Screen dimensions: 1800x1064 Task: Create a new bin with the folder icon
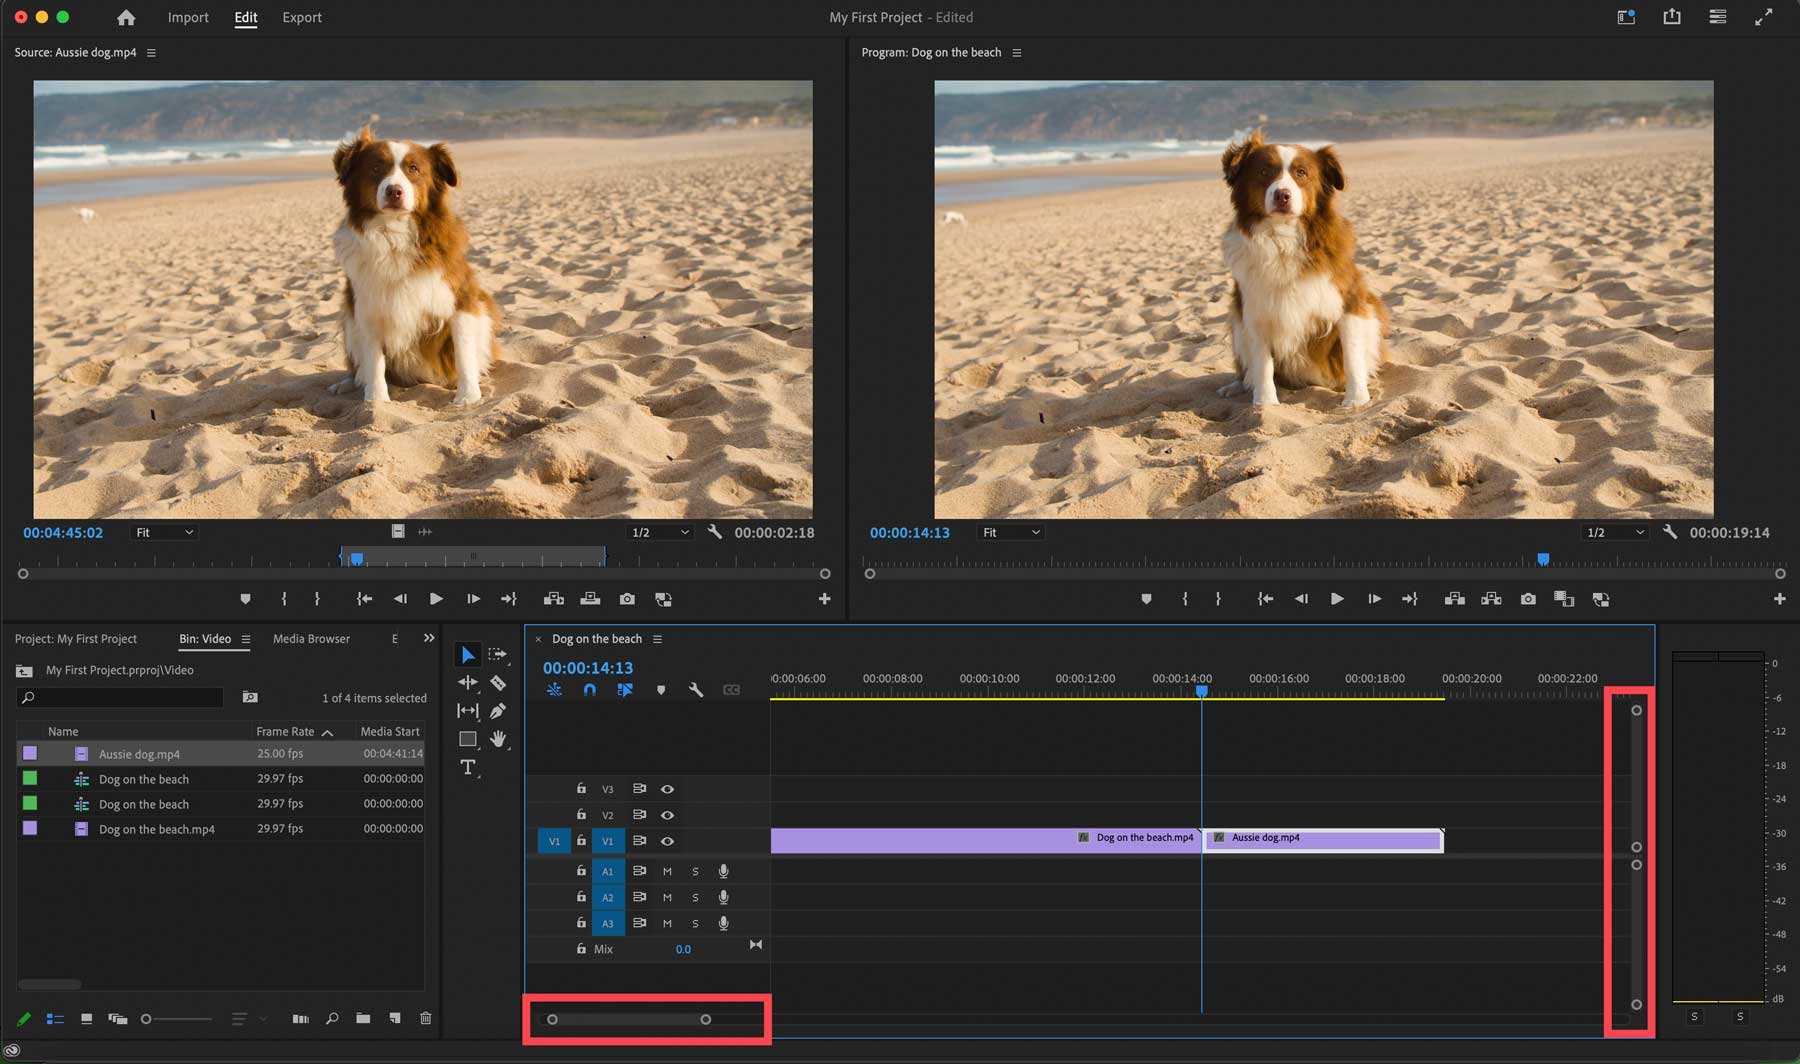(x=363, y=1018)
